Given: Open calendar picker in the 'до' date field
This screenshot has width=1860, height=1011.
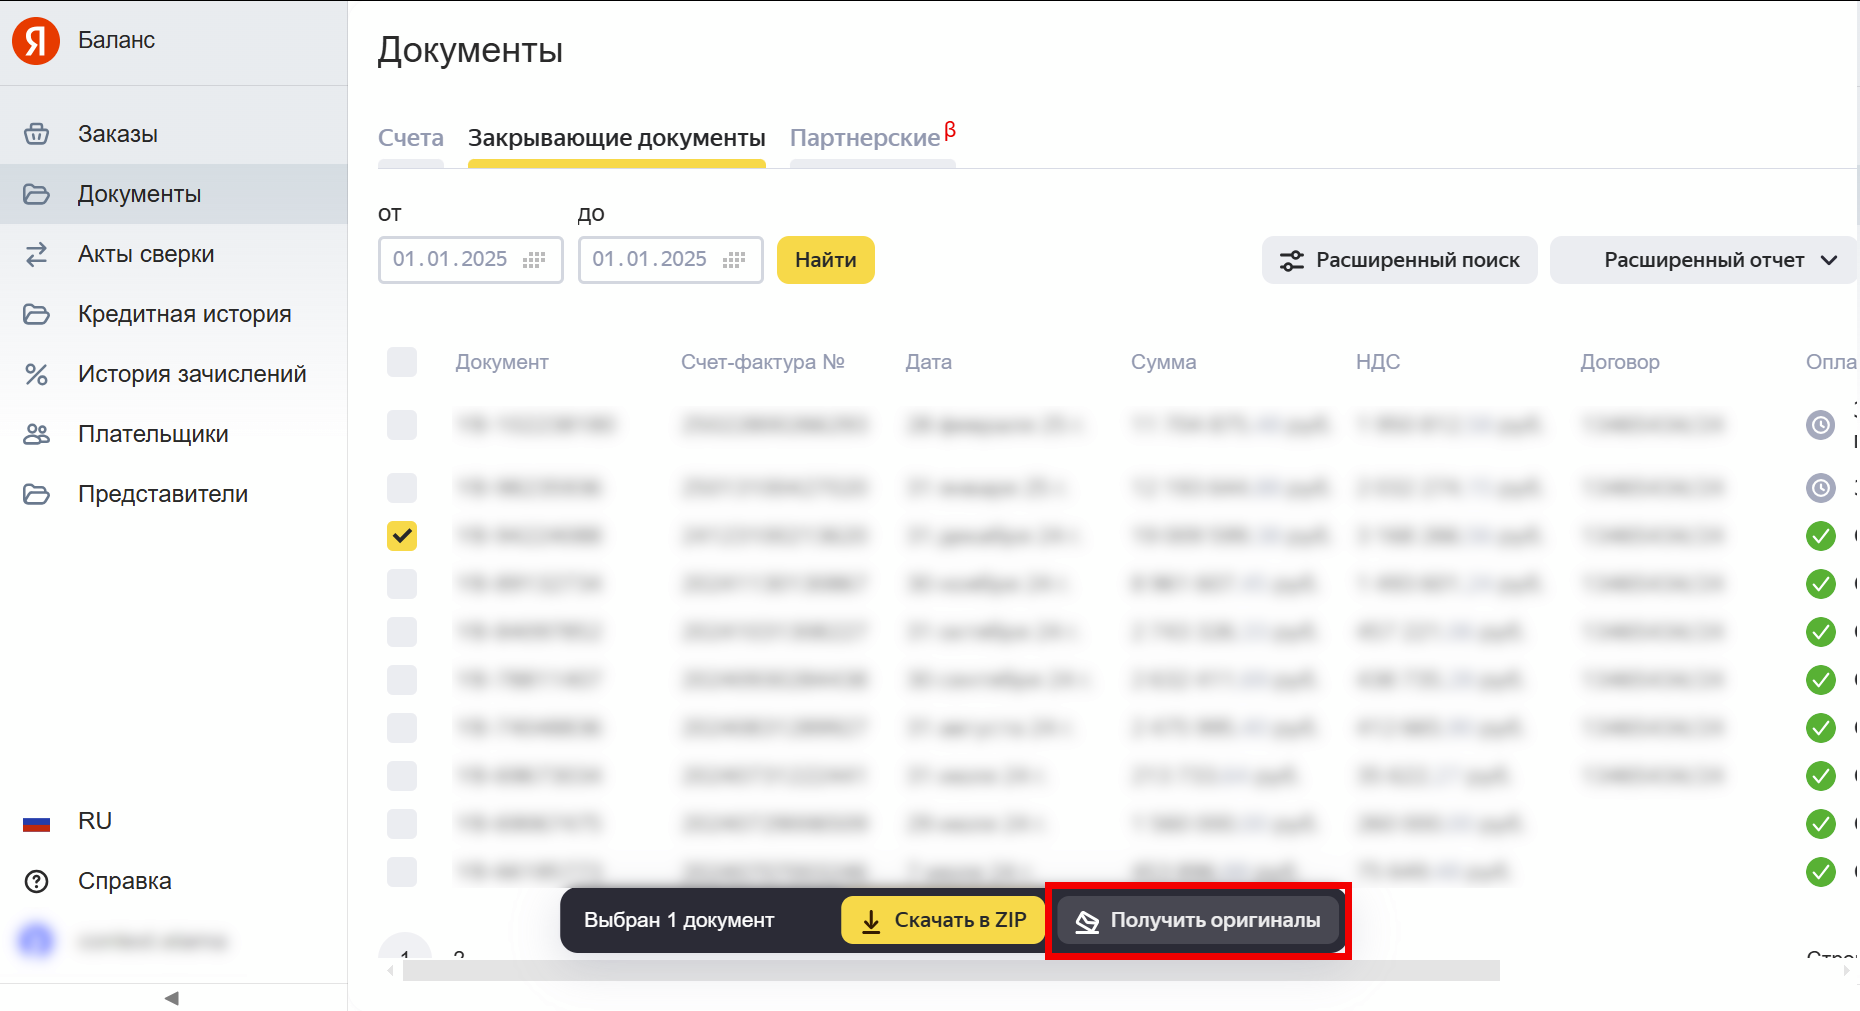Looking at the screenshot, I should 734,260.
